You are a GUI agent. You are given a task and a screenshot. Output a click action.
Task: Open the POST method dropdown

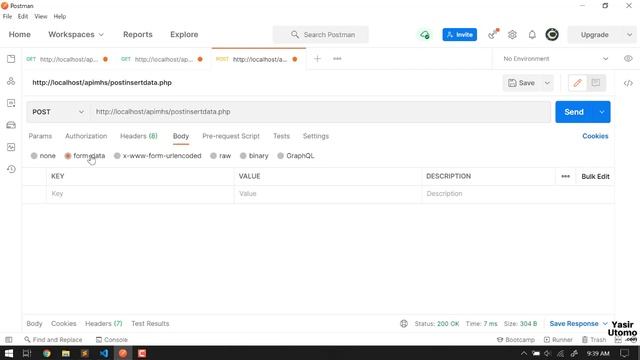pyautogui.click(x=58, y=112)
